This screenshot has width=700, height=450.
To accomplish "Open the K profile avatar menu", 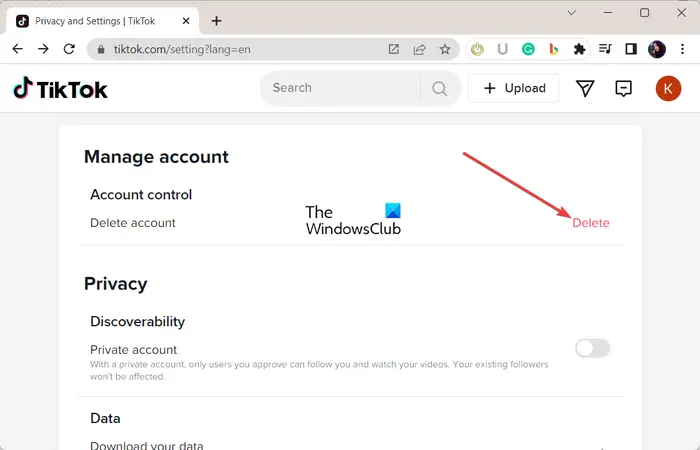I will pyautogui.click(x=668, y=88).
